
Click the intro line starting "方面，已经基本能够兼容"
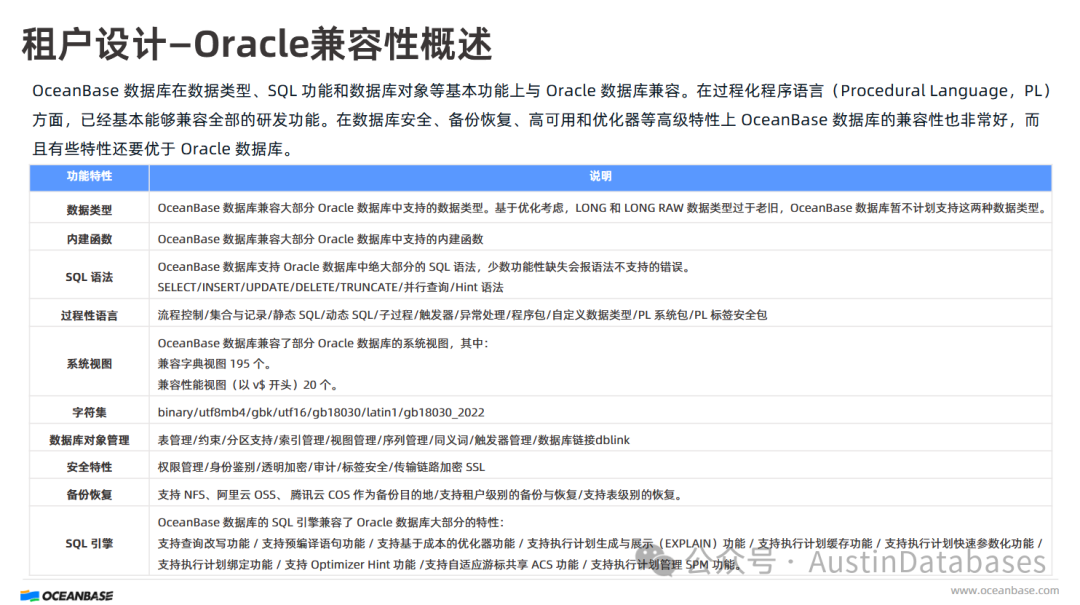tap(536, 120)
